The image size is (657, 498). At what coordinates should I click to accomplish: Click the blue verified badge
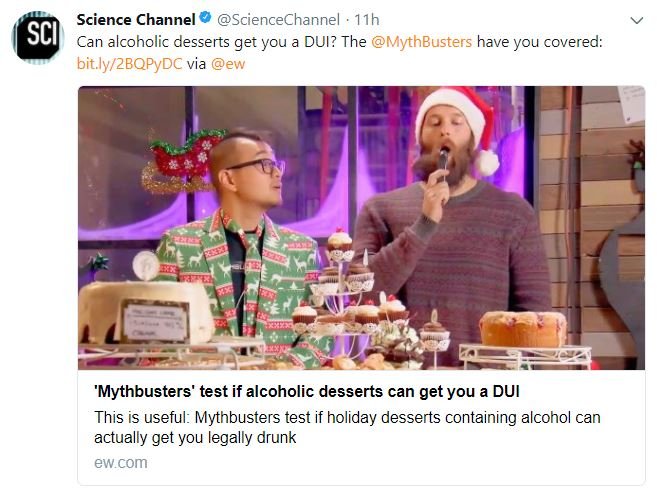[x=205, y=21]
